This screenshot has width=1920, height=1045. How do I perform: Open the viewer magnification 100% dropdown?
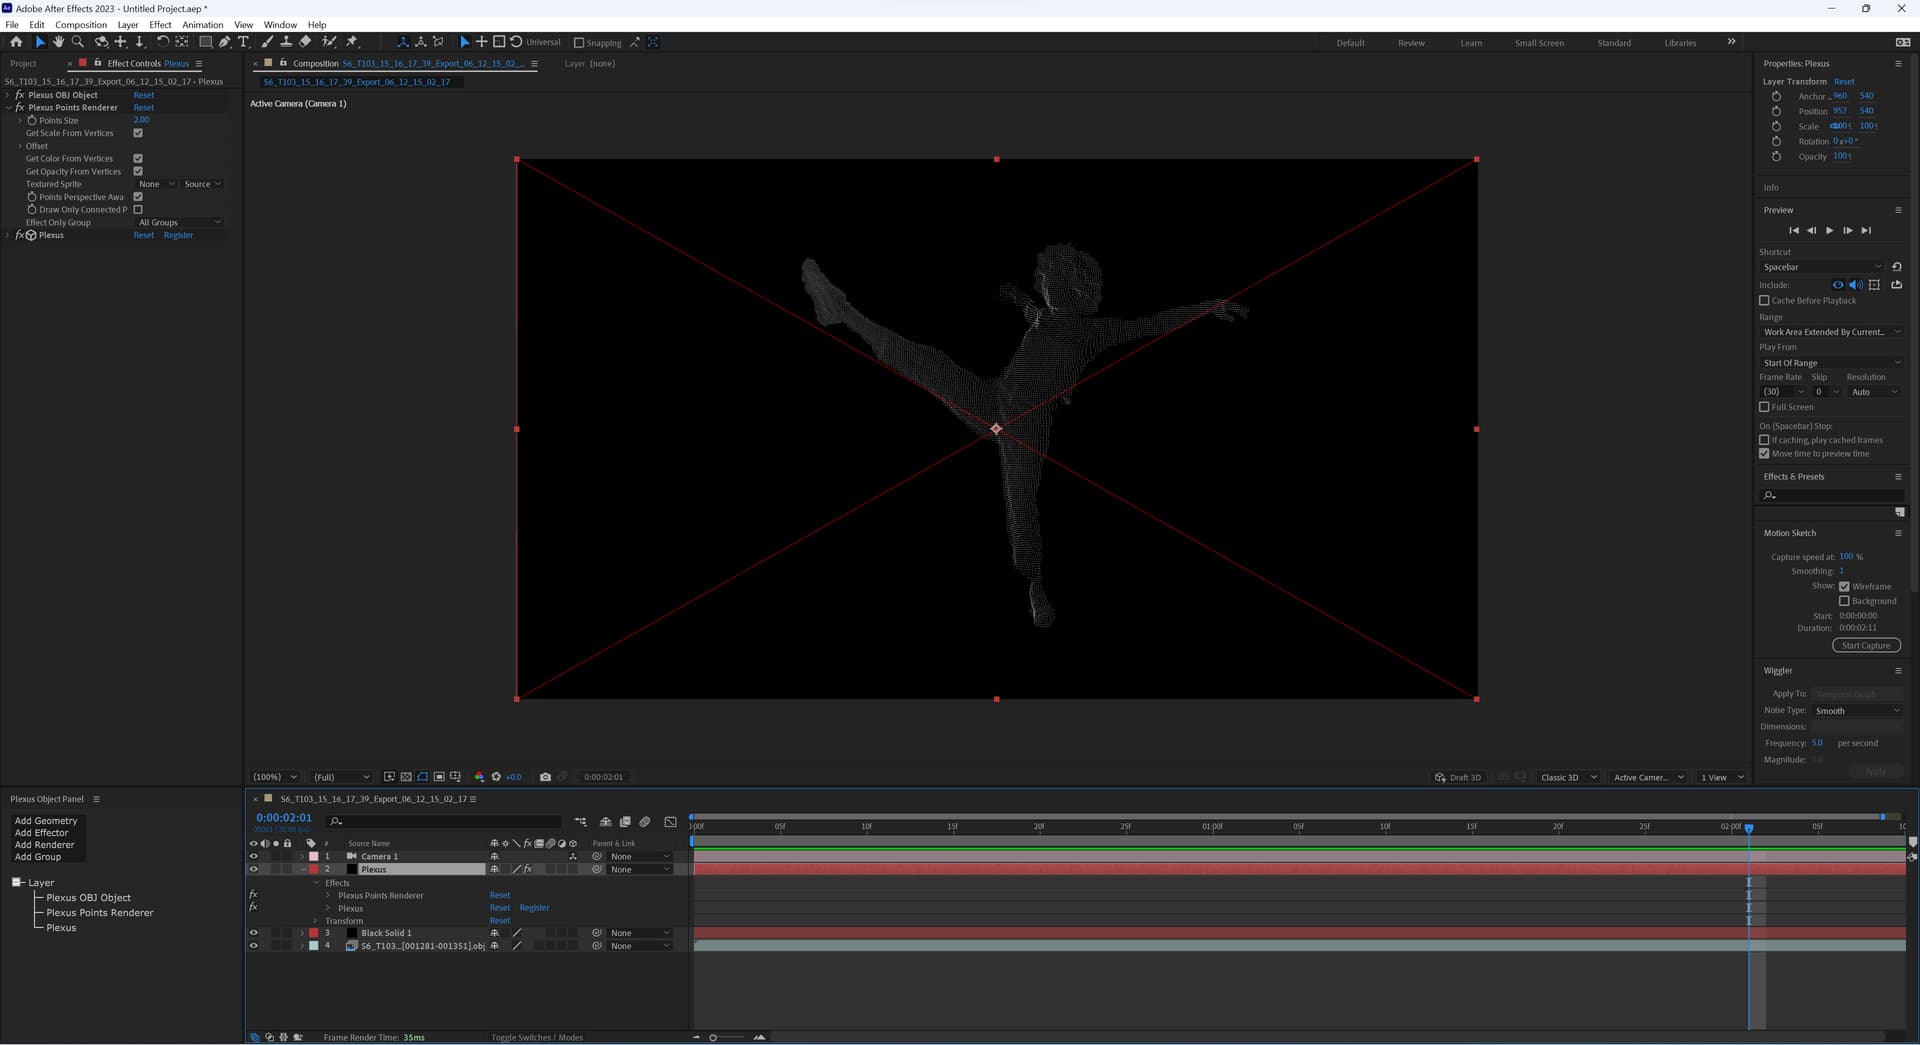click(x=275, y=777)
